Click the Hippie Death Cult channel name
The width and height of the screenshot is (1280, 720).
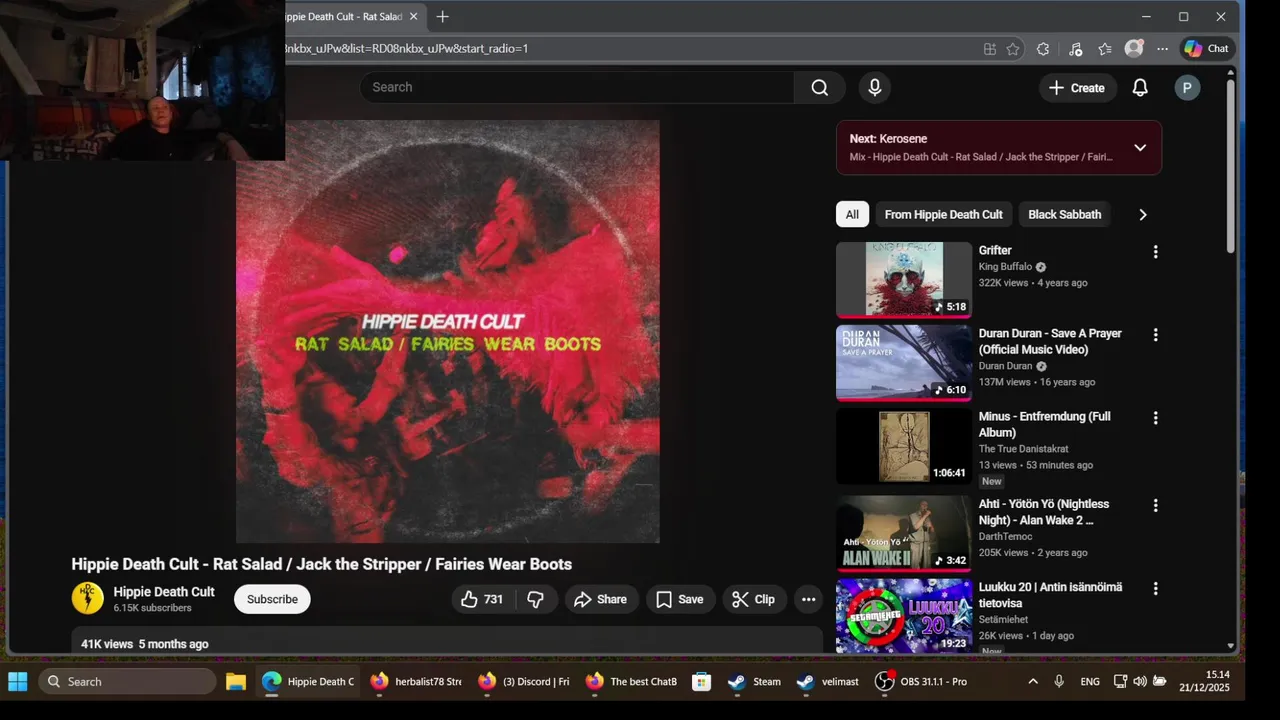point(164,592)
